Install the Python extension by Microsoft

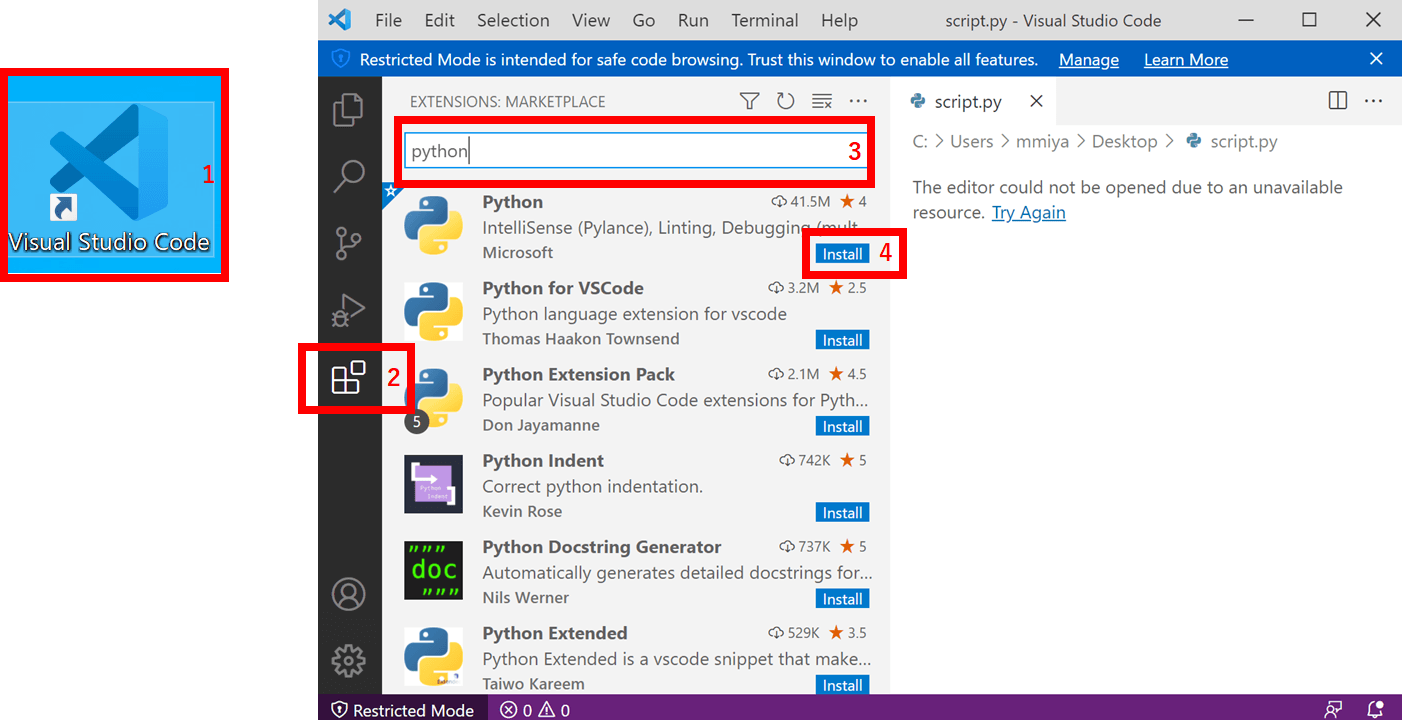tap(842, 254)
